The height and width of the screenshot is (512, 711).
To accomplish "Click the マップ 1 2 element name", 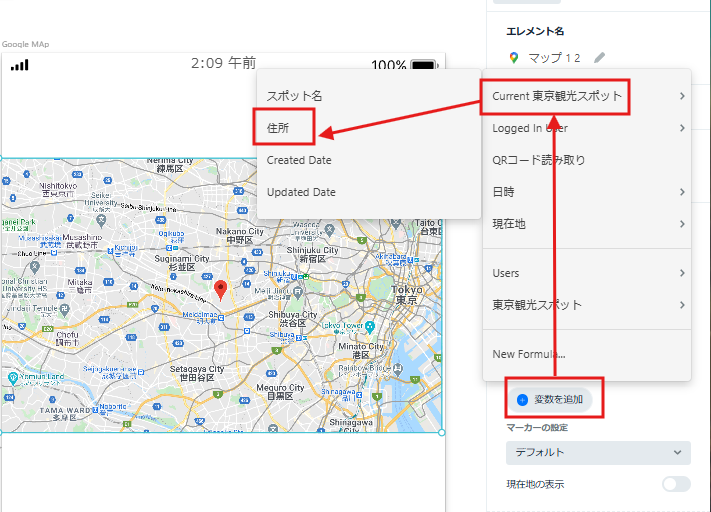I will [x=554, y=58].
